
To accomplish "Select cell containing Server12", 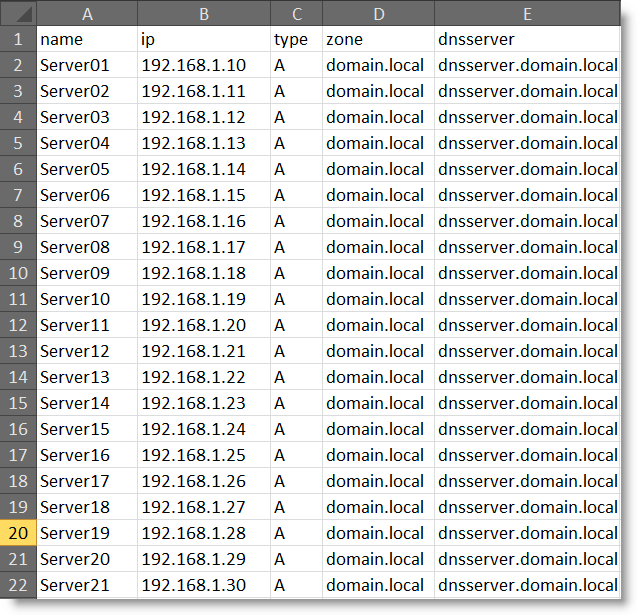I will [x=87, y=351].
